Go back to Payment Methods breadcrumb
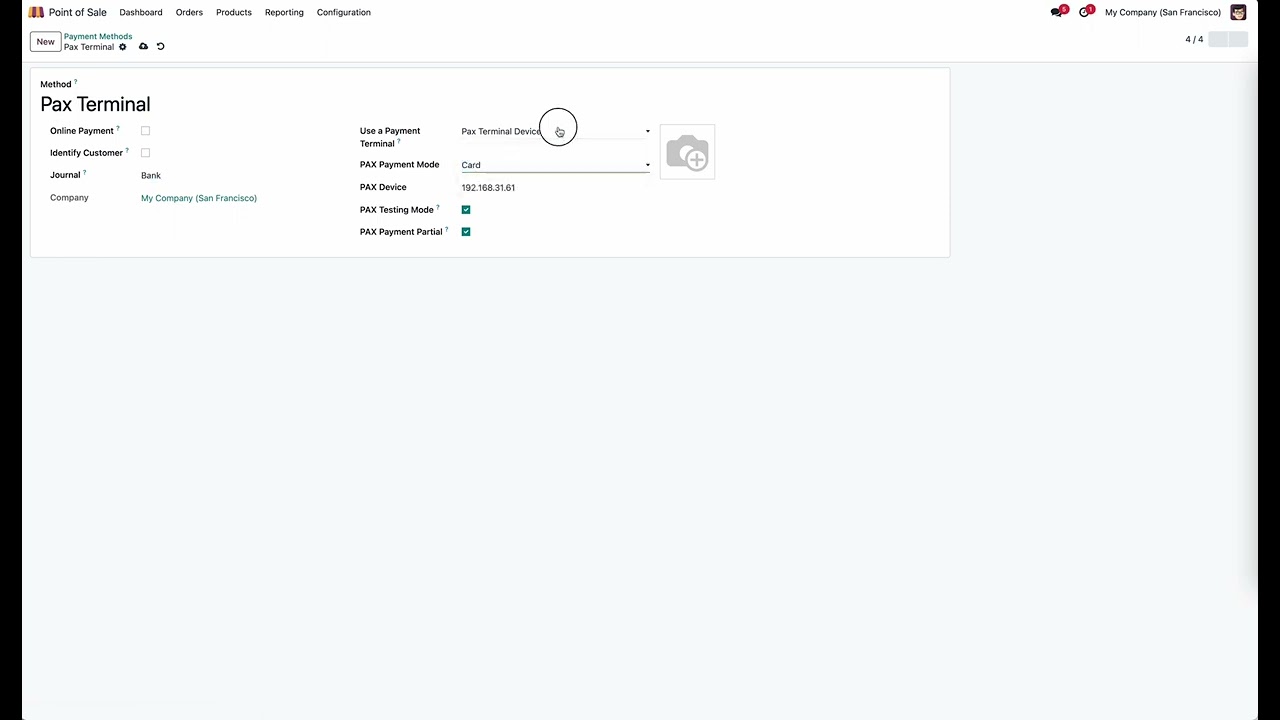 [x=98, y=36]
